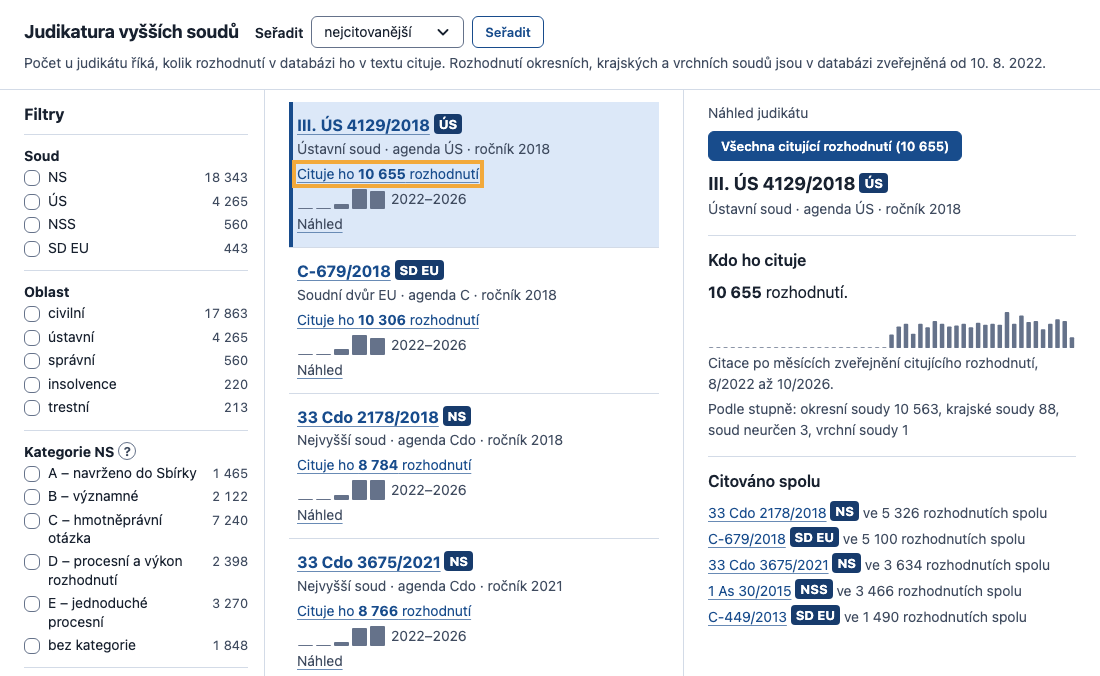Open 33 Cdo 2178/2018 title in results list
Screen dimensions: 1100x676
pyautogui.click(x=368, y=417)
